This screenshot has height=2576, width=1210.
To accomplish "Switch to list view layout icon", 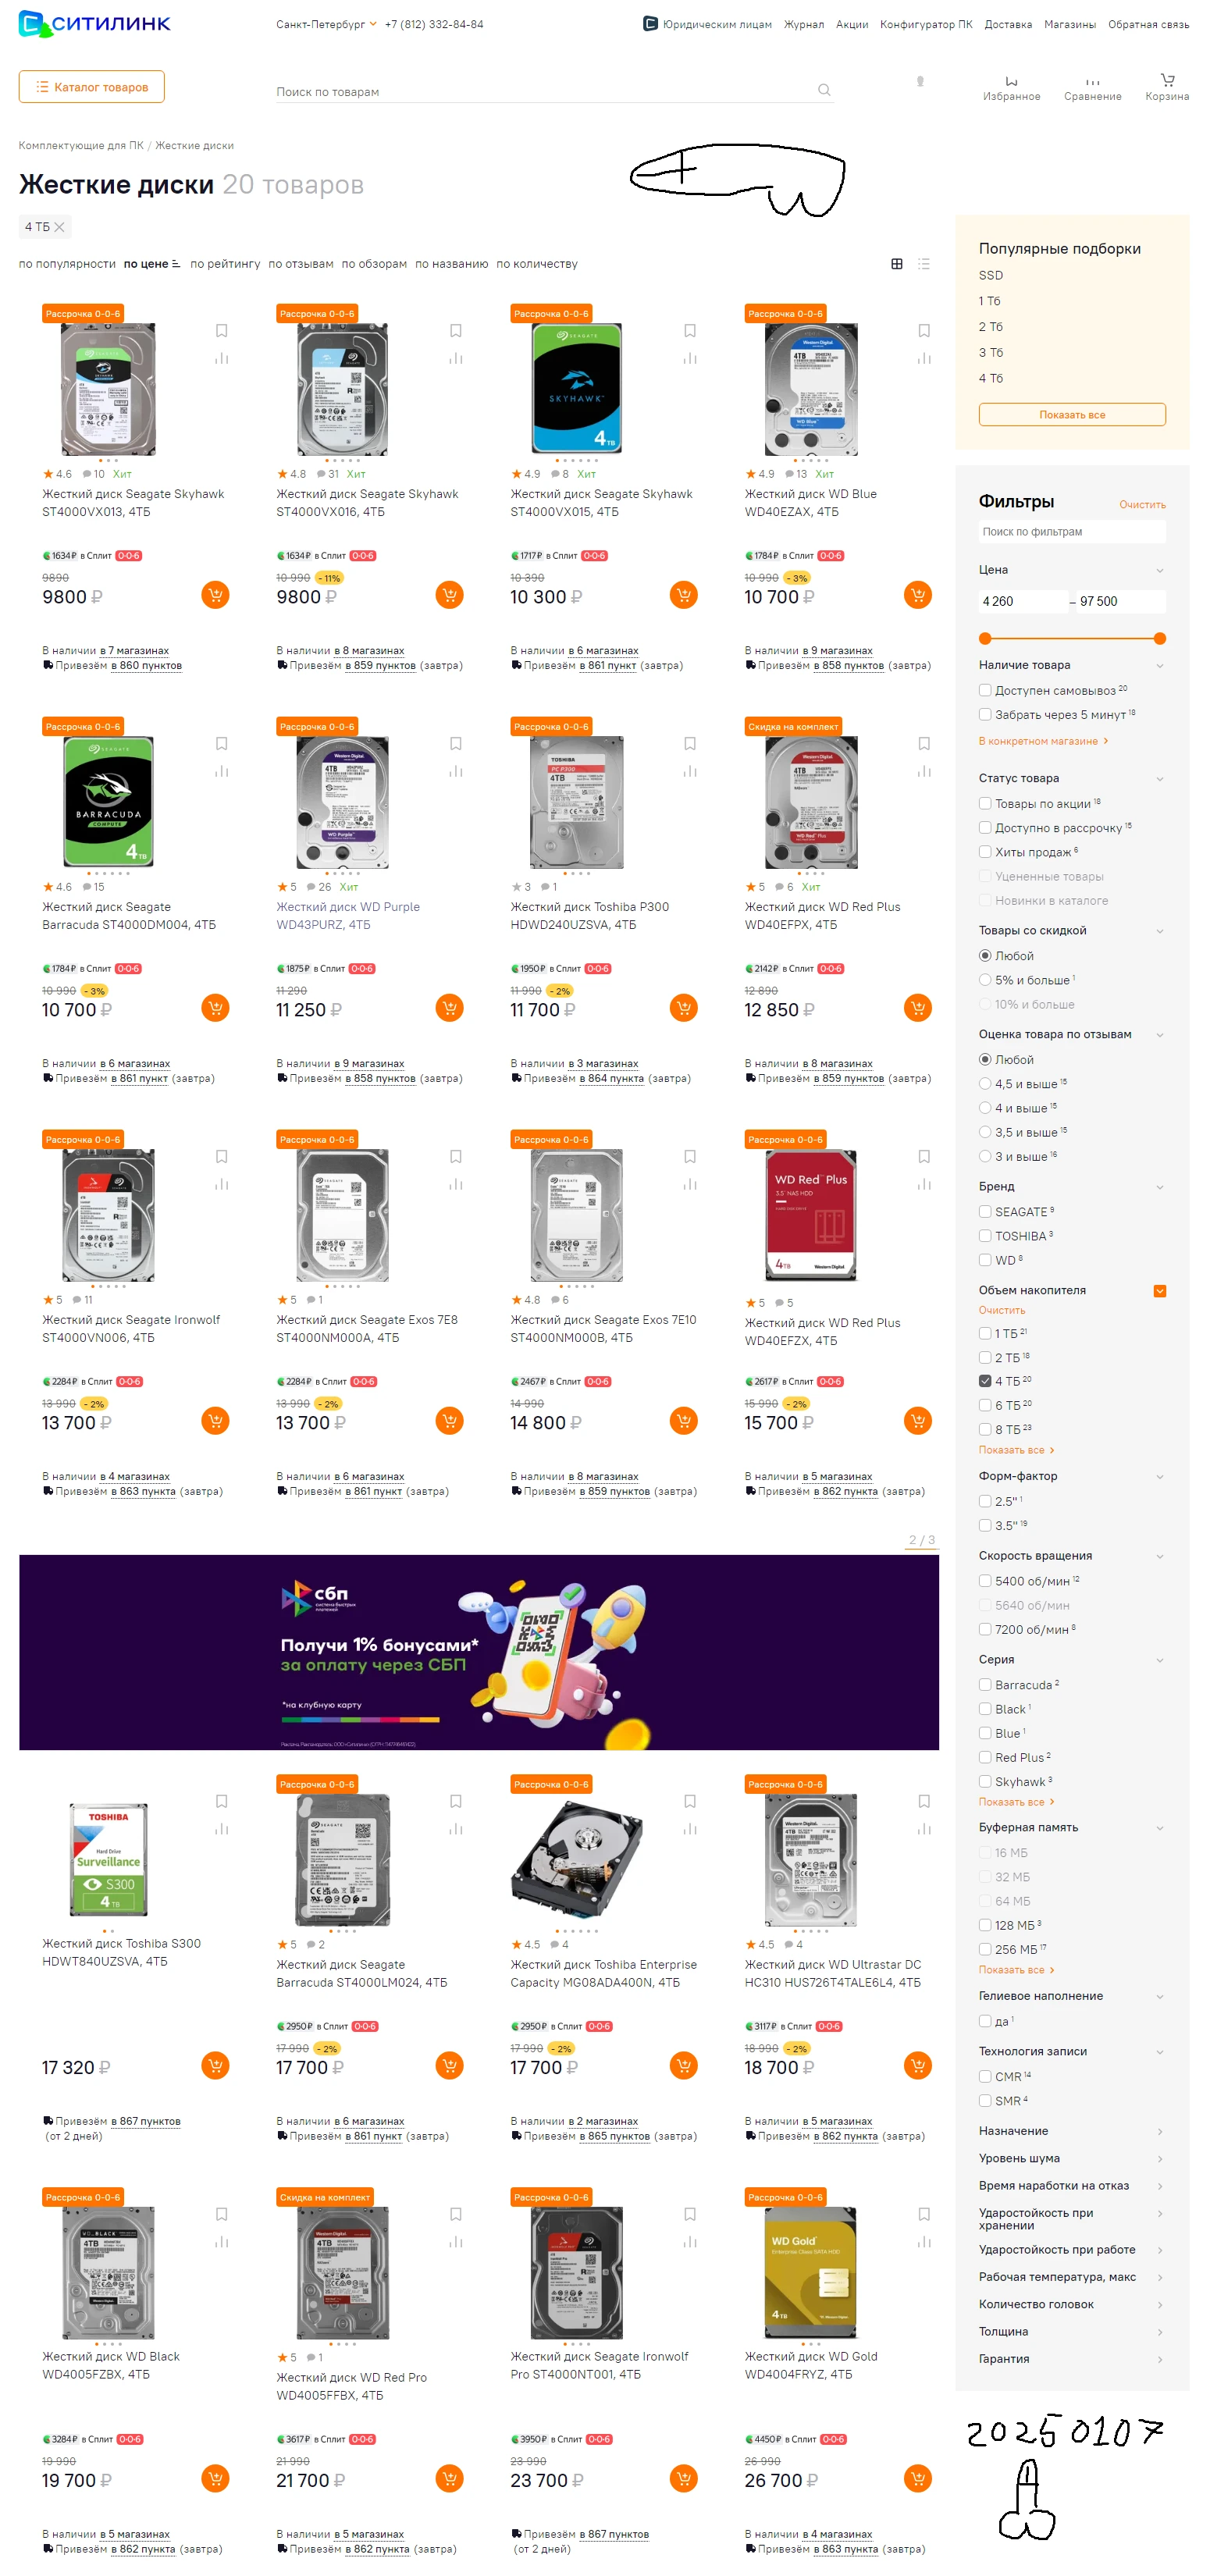I will pyautogui.click(x=924, y=264).
